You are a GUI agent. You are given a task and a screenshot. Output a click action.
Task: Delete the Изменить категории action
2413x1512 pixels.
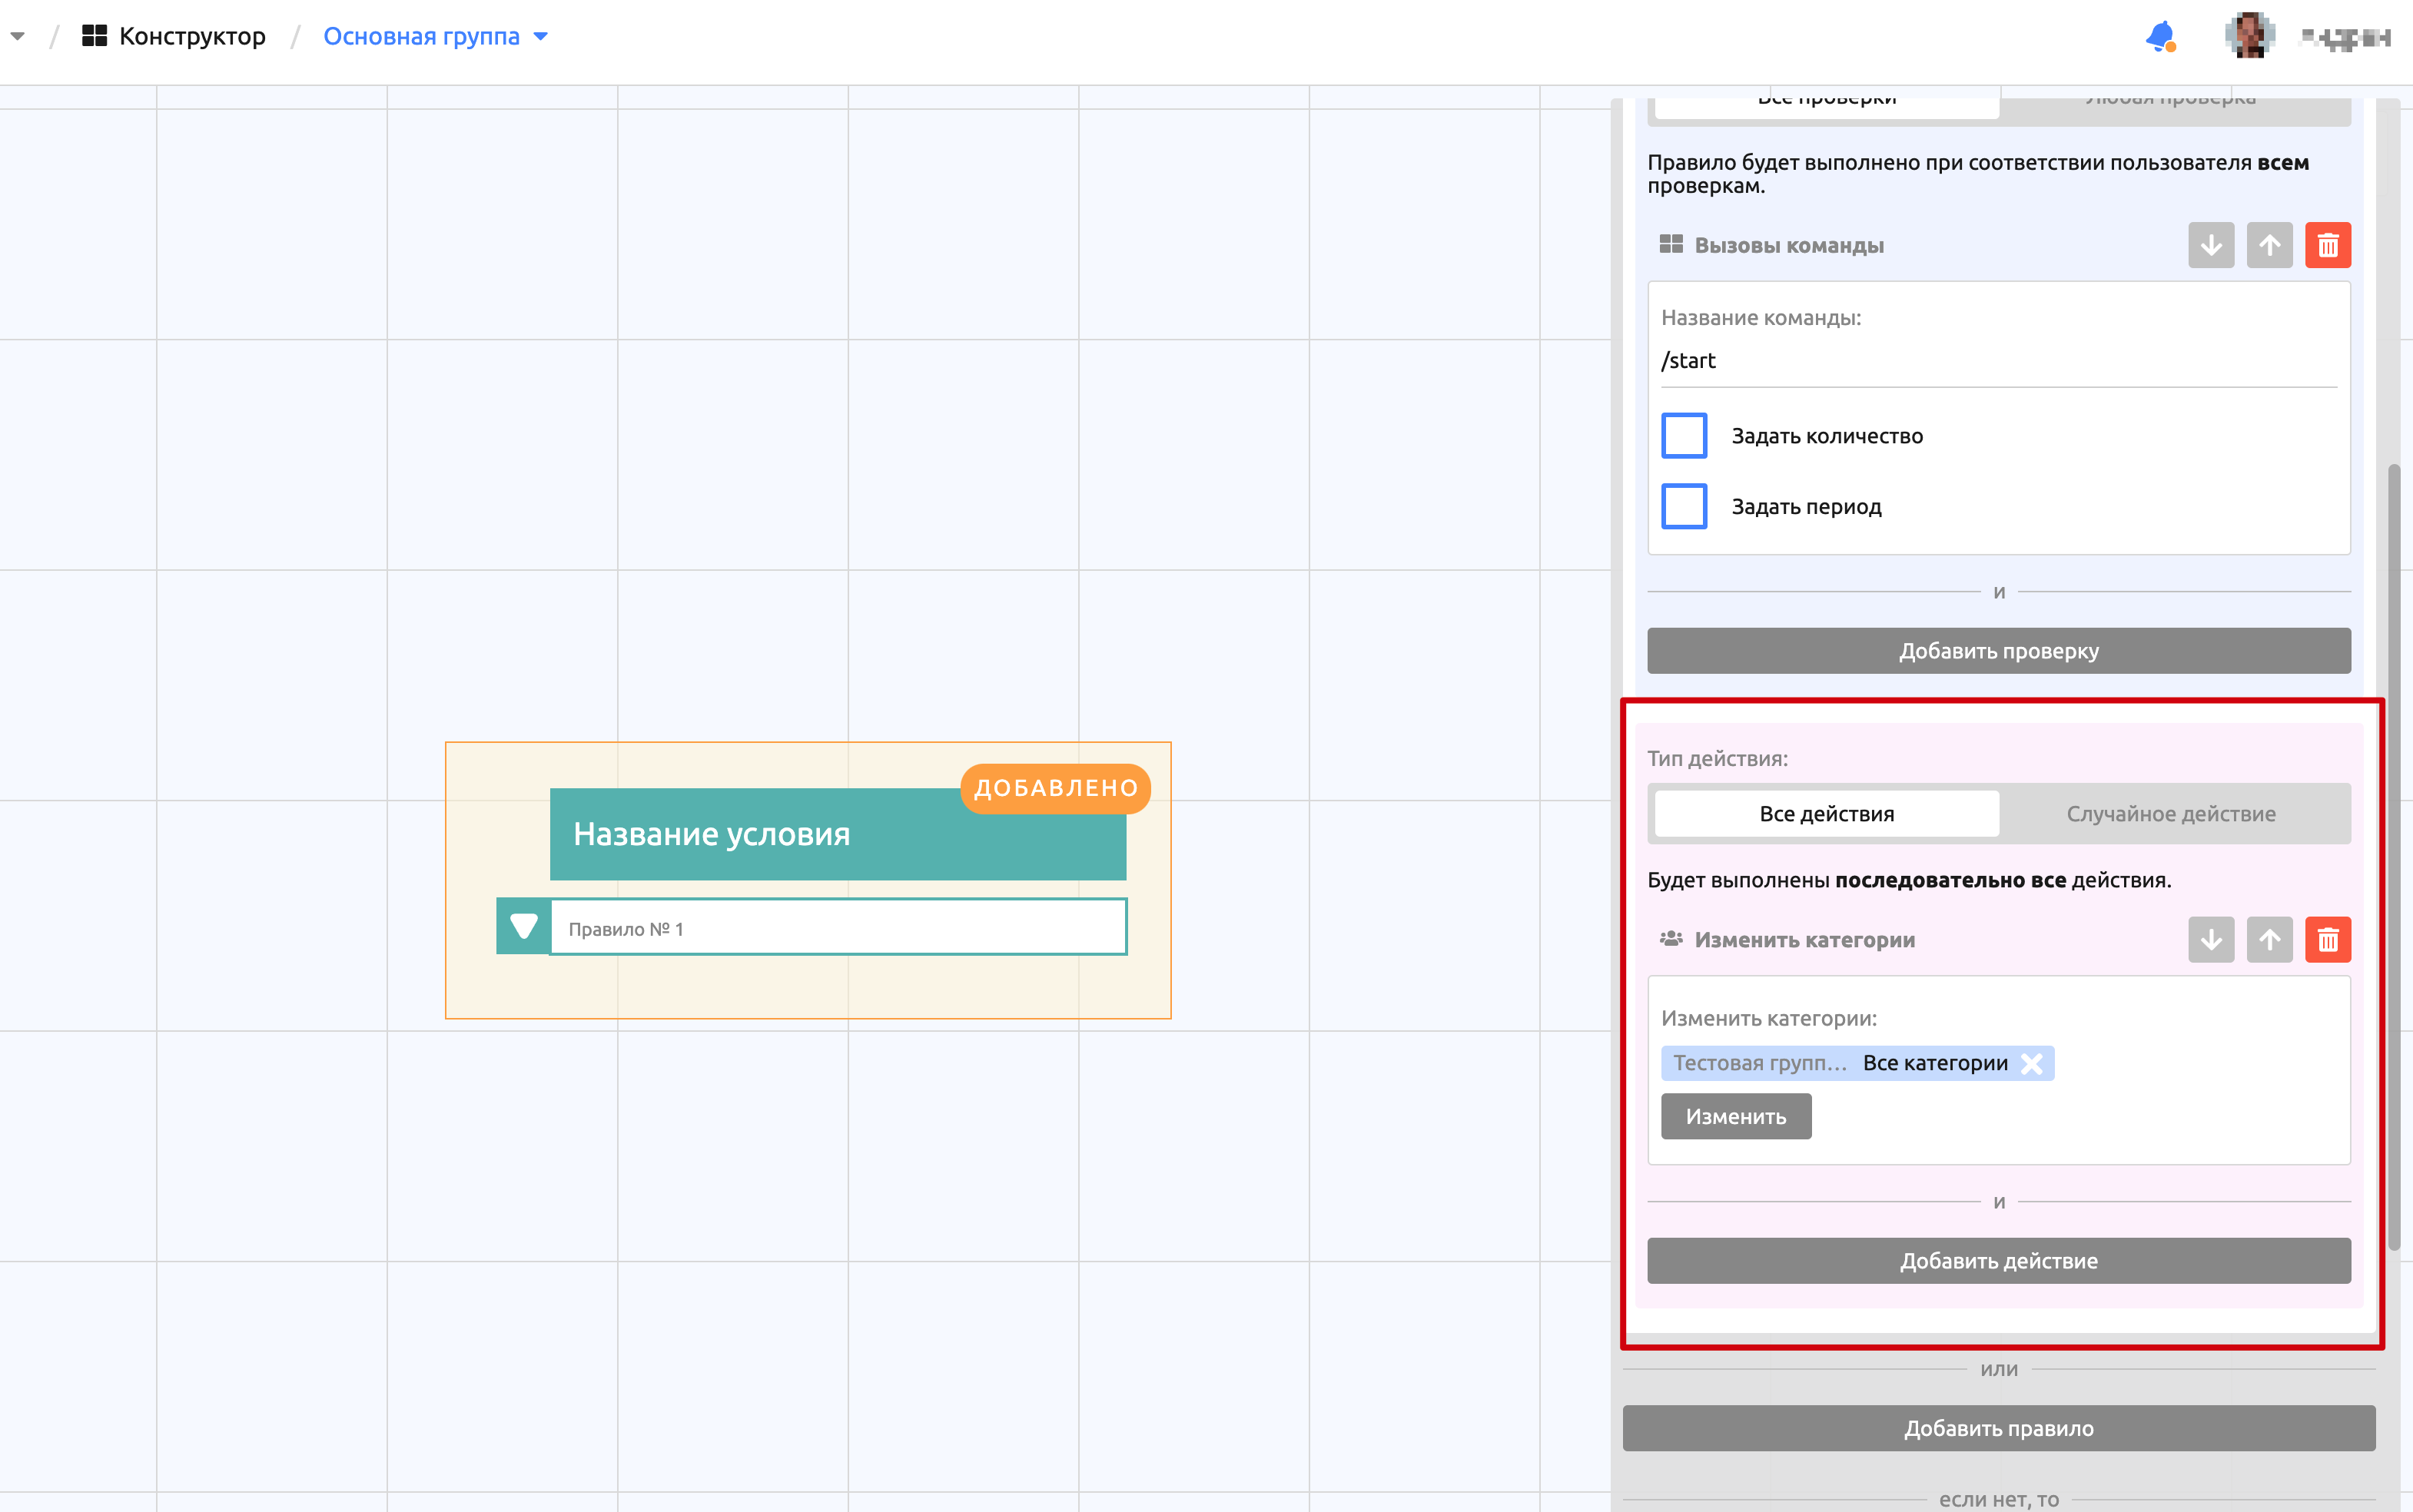pyautogui.click(x=2328, y=940)
